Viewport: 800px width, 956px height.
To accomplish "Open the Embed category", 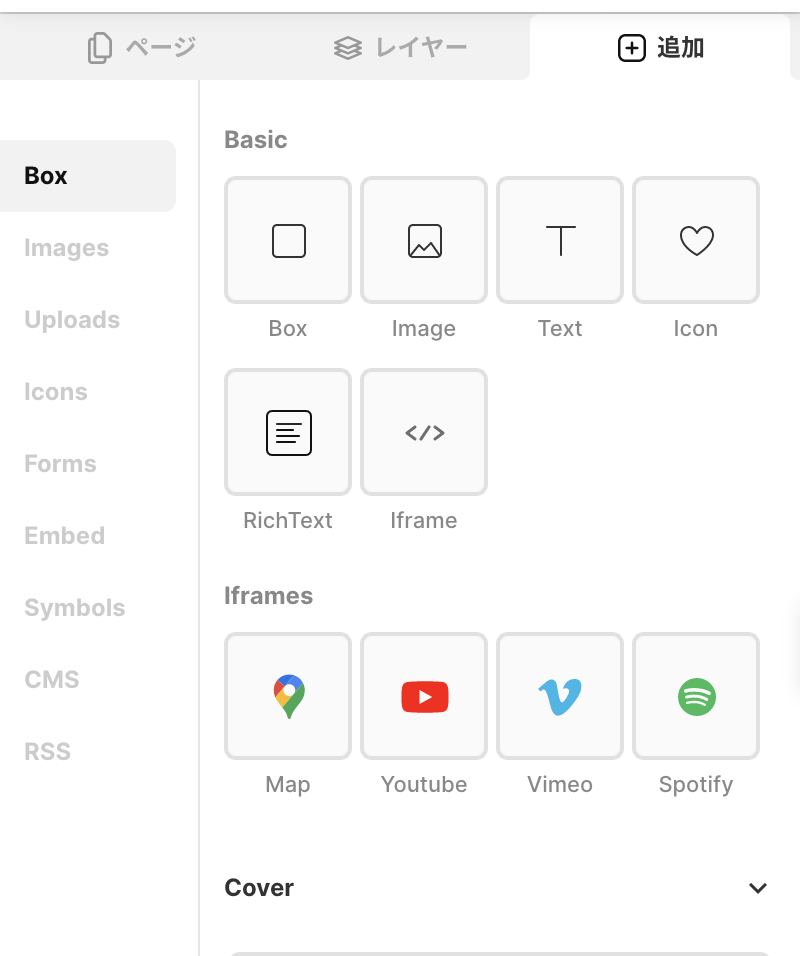I will point(65,536).
